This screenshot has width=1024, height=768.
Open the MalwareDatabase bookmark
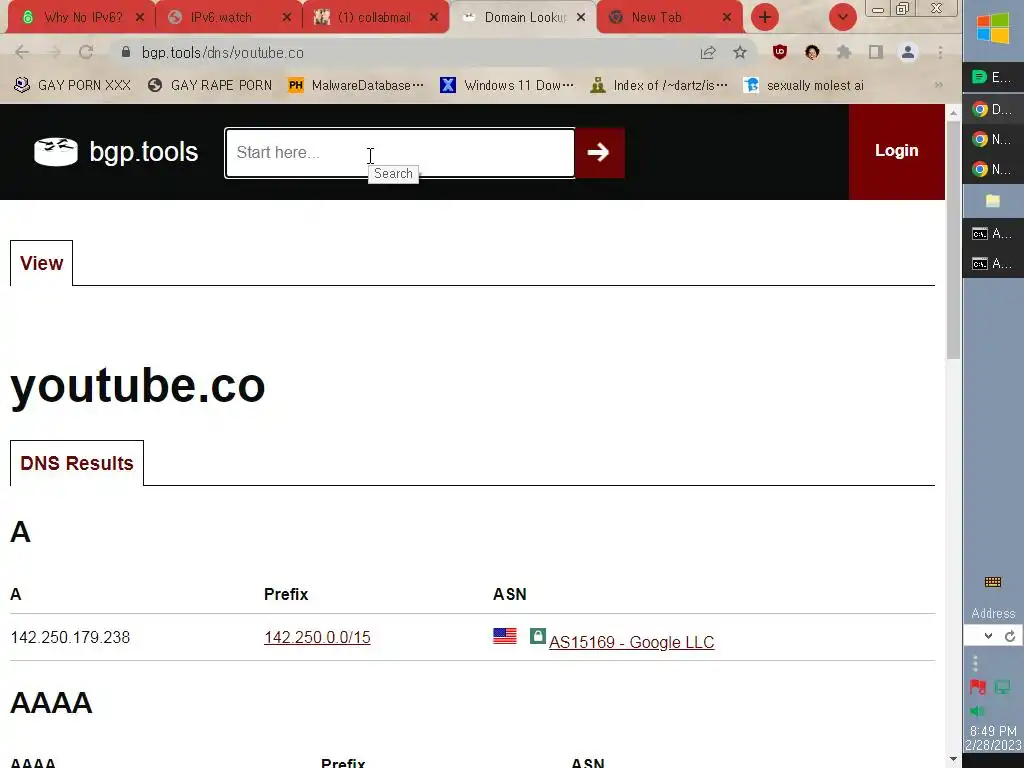(356, 85)
